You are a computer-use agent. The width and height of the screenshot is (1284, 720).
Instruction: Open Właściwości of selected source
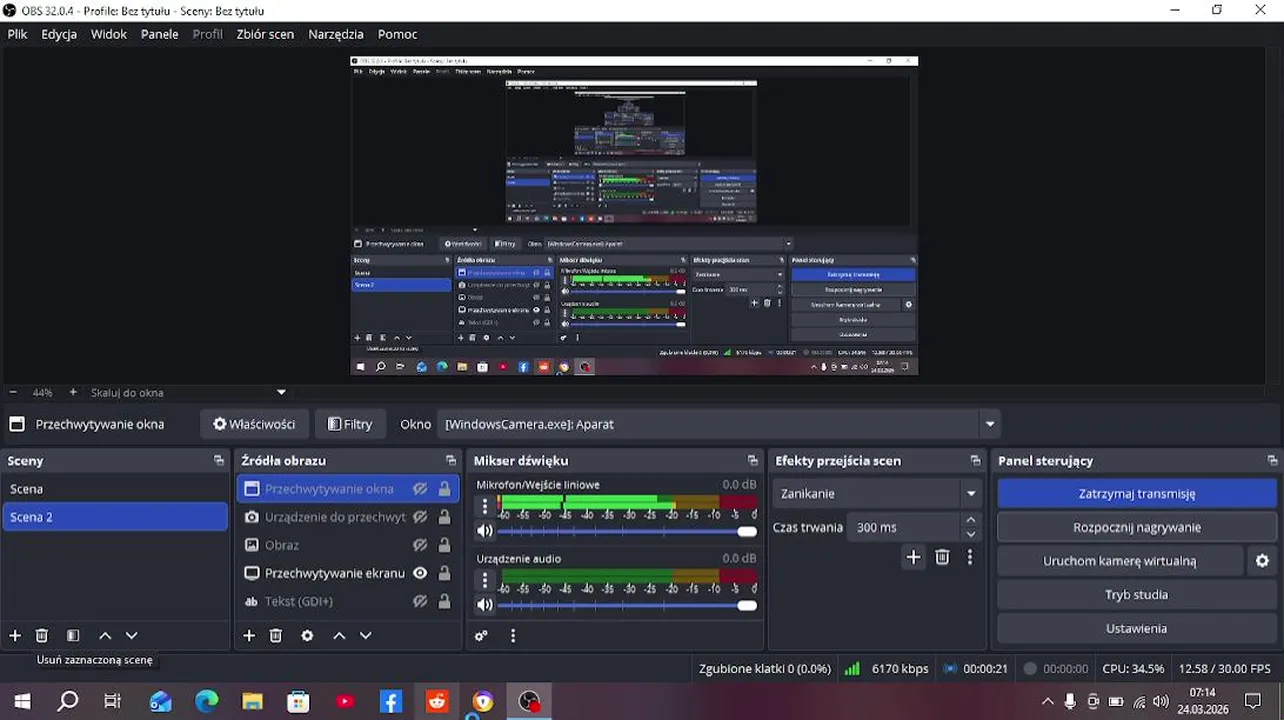pyautogui.click(x=254, y=424)
